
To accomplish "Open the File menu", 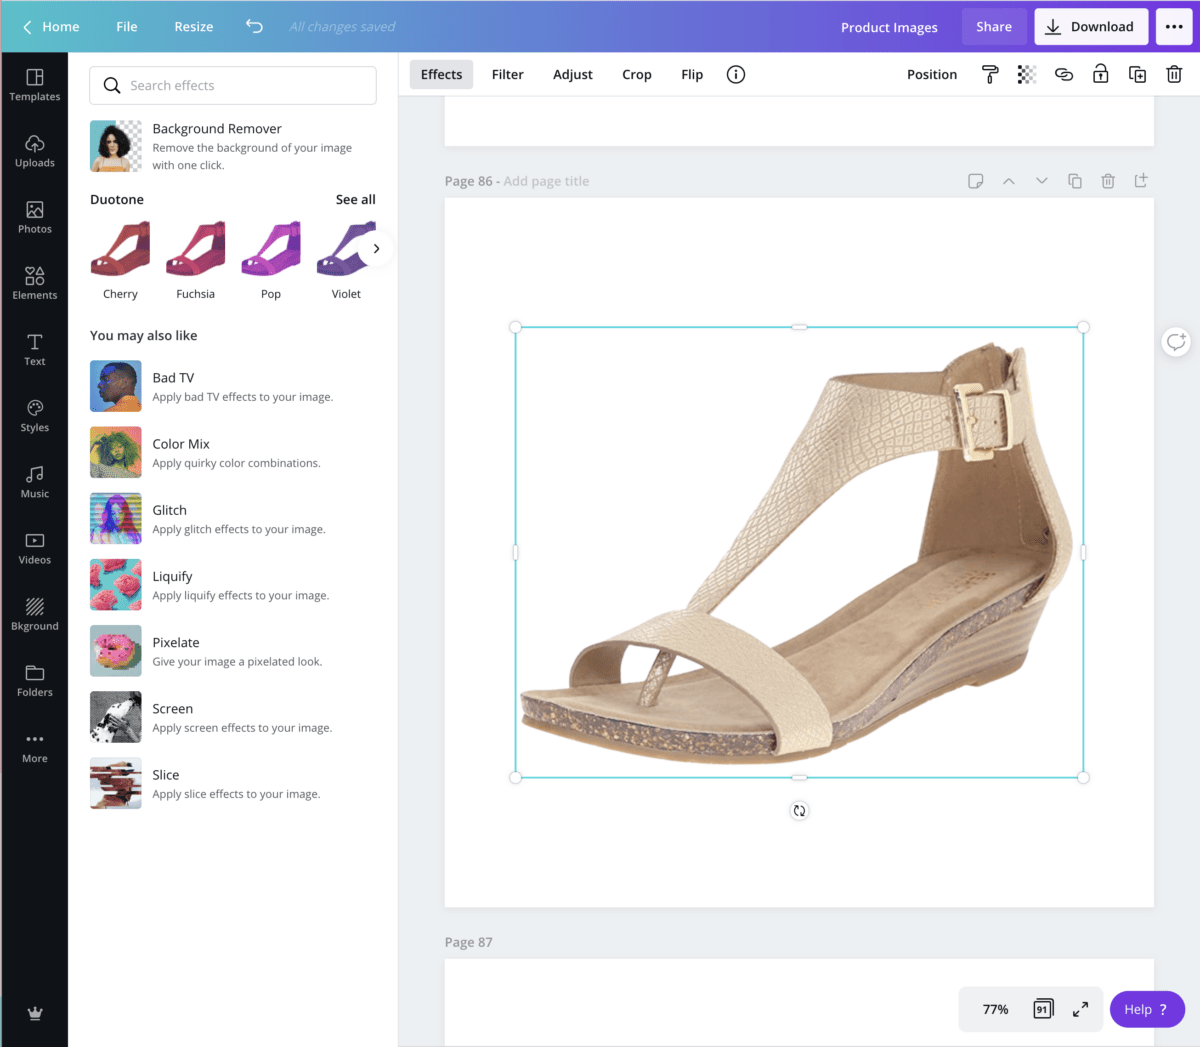I will (127, 27).
